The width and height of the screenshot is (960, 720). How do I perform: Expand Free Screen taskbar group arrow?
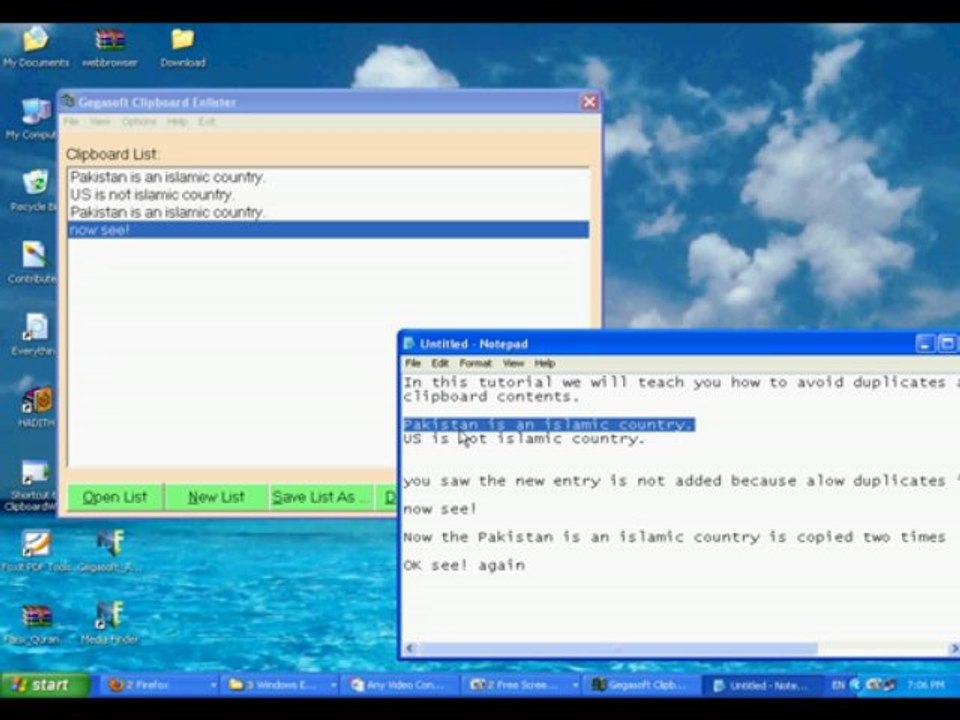575,685
